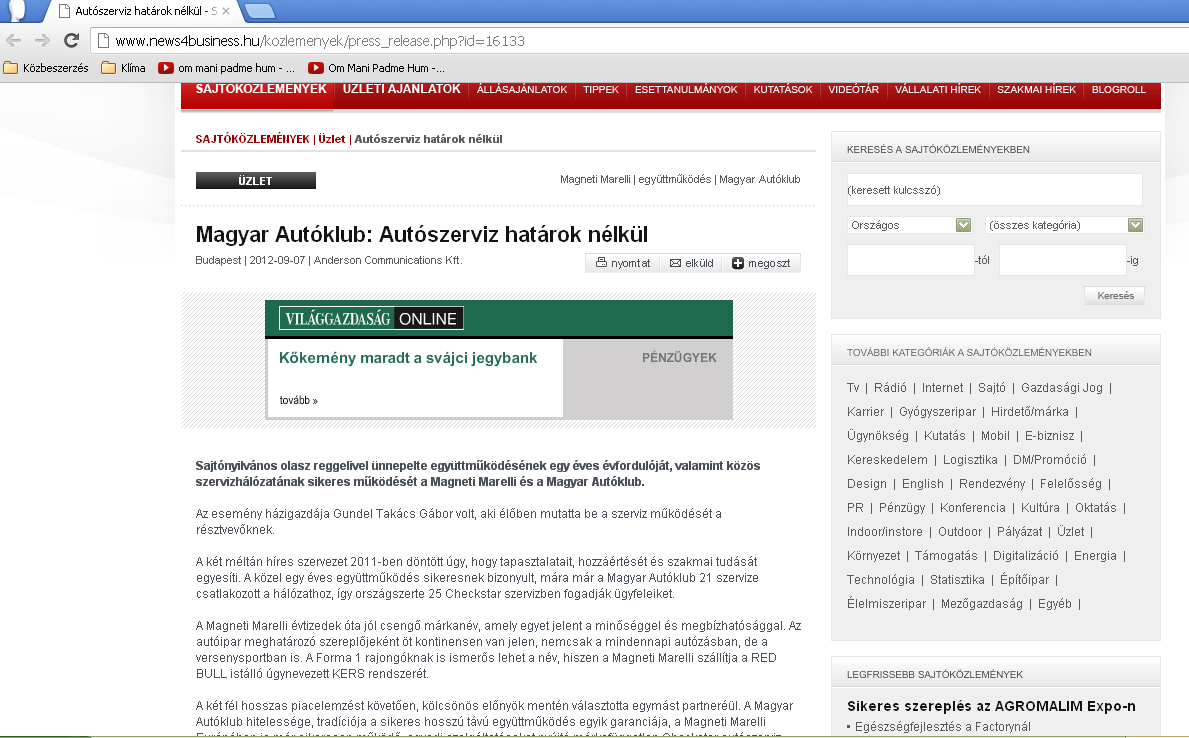Image resolution: width=1189 pixels, height=738 pixels.
Task: Open the Hirdető/márka category link
Action: coord(1030,412)
